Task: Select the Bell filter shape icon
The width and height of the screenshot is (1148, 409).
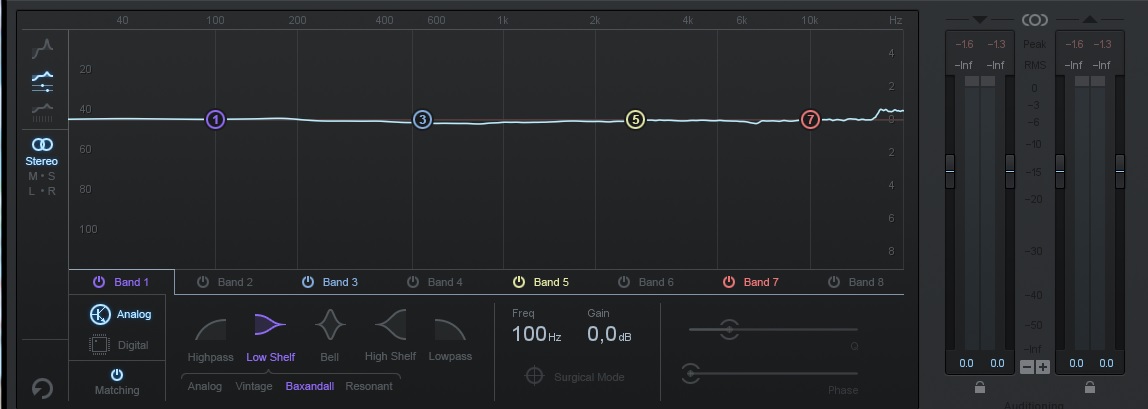Action: pyautogui.click(x=330, y=325)
